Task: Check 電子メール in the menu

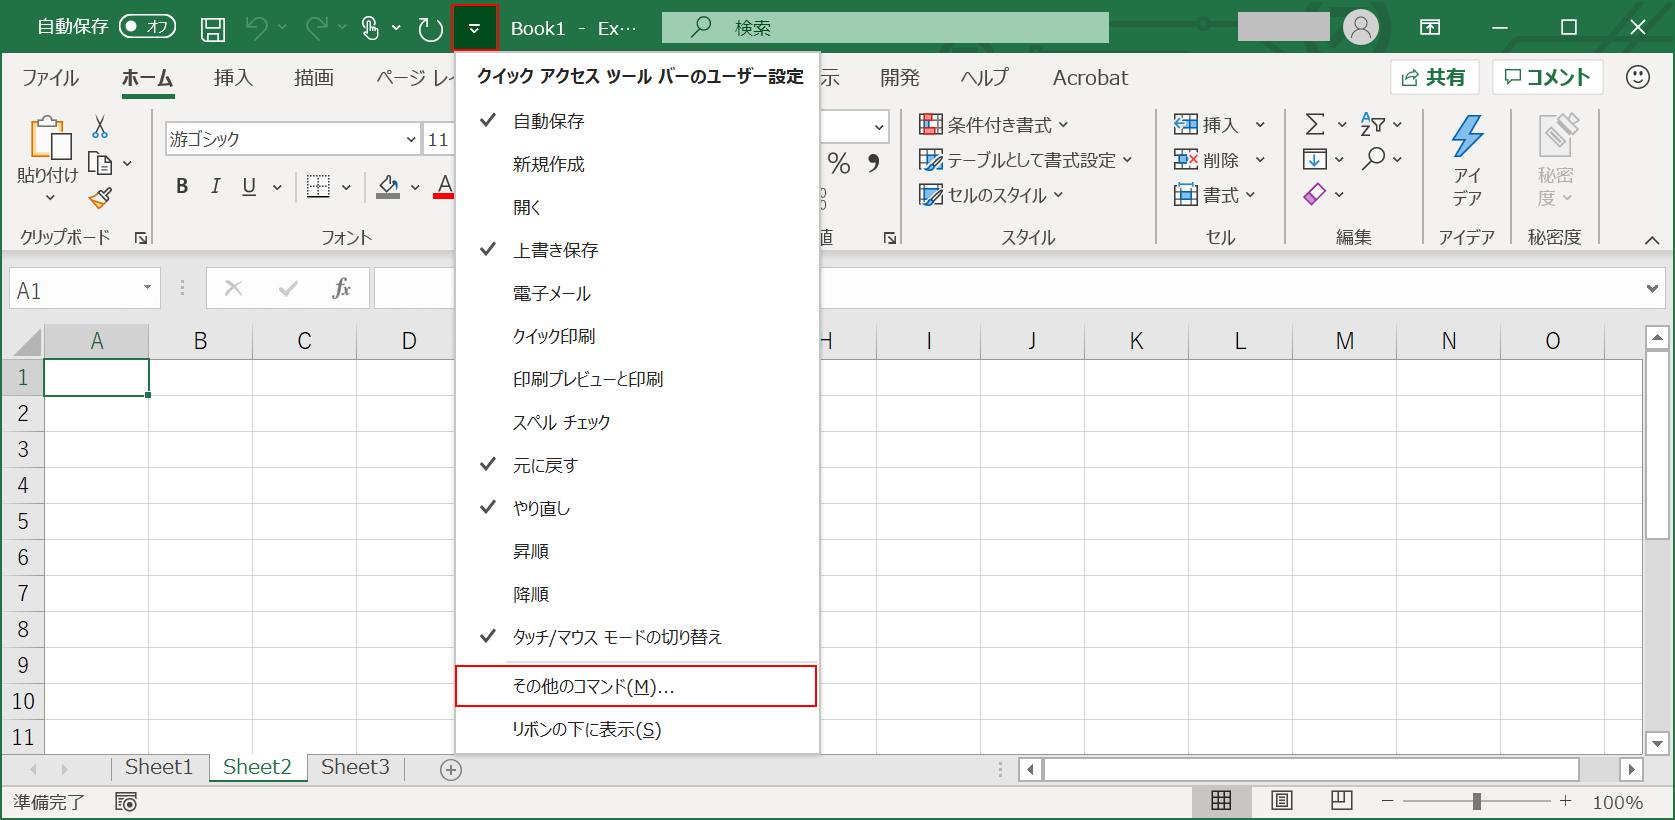Action: [637, 293]
